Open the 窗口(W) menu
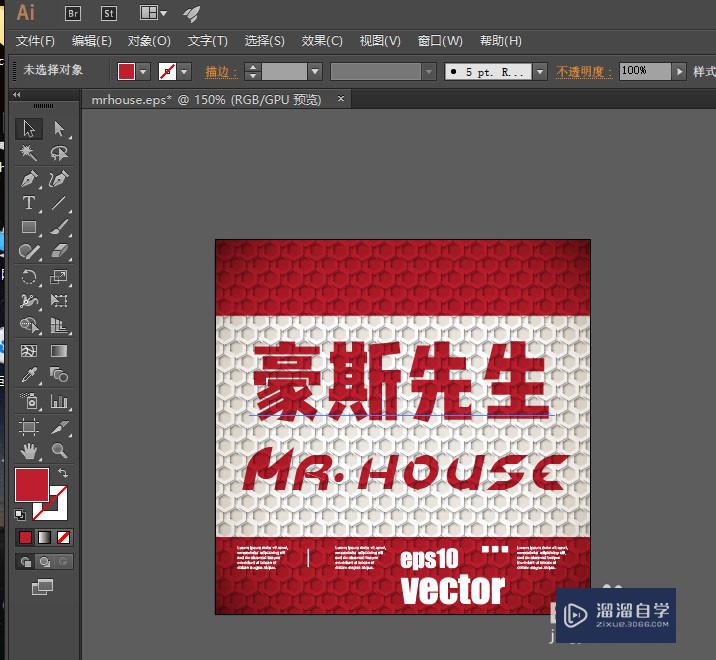The height and width of the screenshot is (660, 716). coord(440,41)
